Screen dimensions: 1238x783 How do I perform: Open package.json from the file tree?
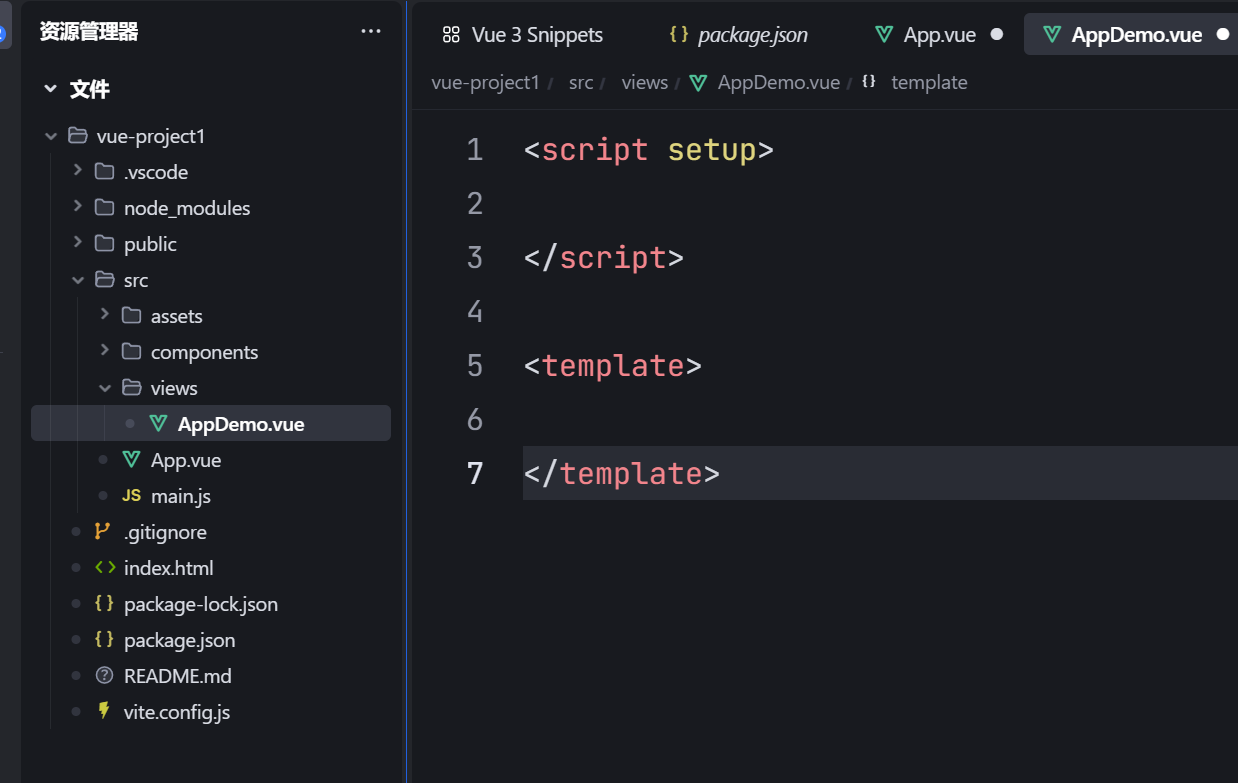[x=180, y=640]
